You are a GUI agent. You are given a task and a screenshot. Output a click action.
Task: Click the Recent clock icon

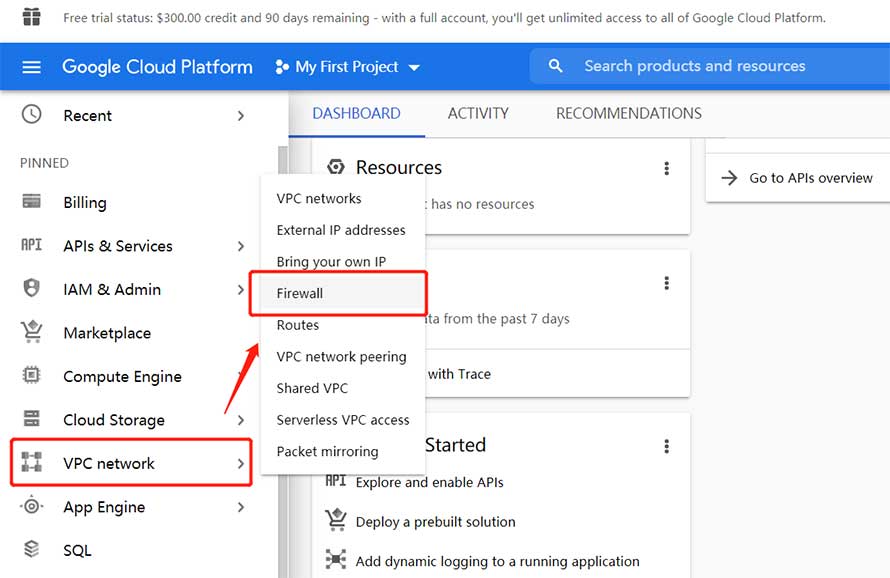point(32,114)
